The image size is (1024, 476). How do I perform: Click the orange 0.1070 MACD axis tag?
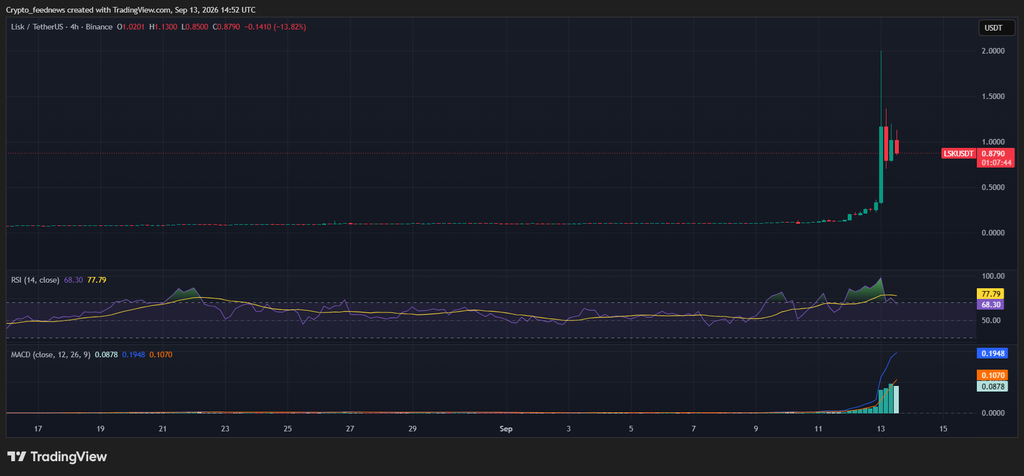[993, 375]
